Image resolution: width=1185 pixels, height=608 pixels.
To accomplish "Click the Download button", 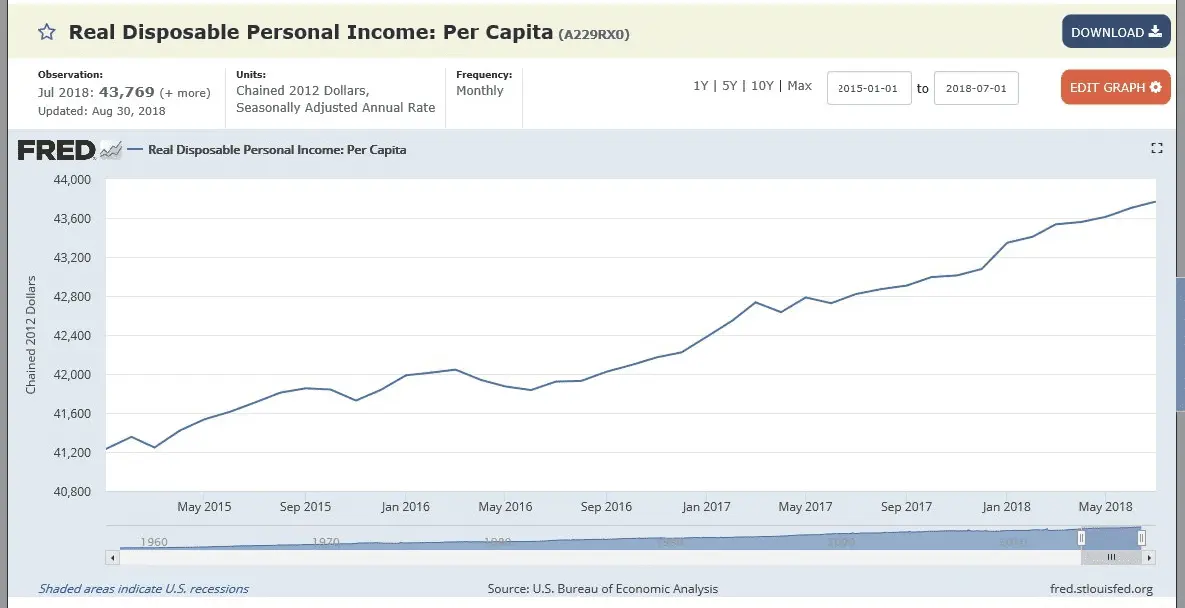I will pyautogui.click(x=1116, y=32).
